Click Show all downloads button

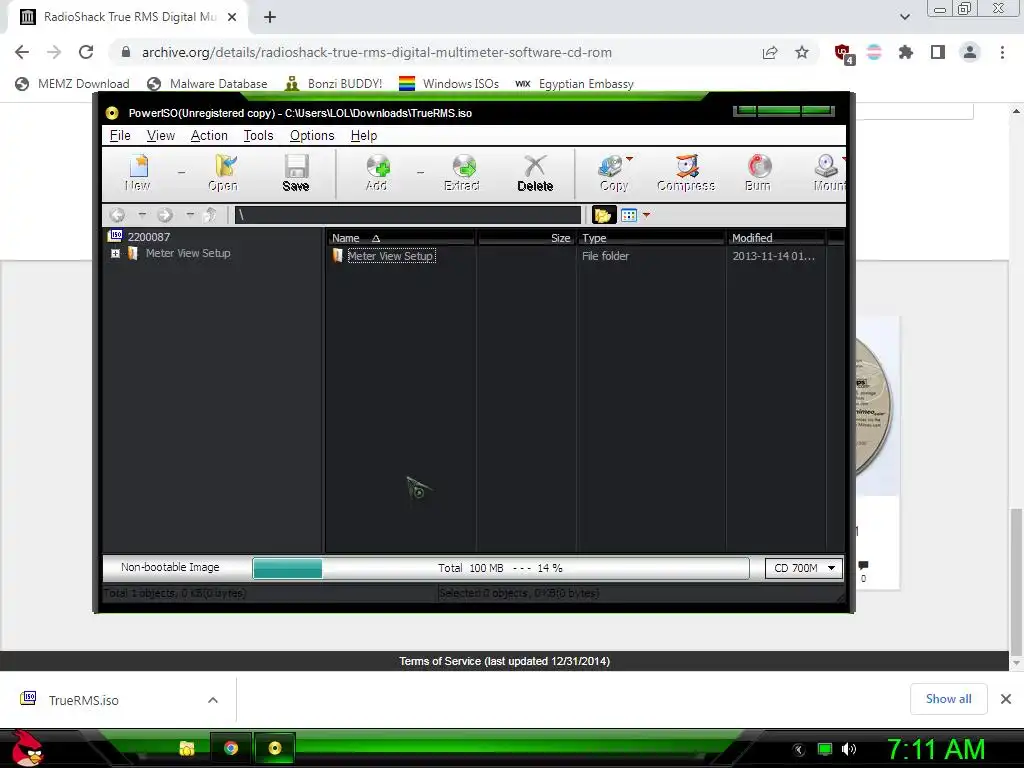(x=948, y=699)
